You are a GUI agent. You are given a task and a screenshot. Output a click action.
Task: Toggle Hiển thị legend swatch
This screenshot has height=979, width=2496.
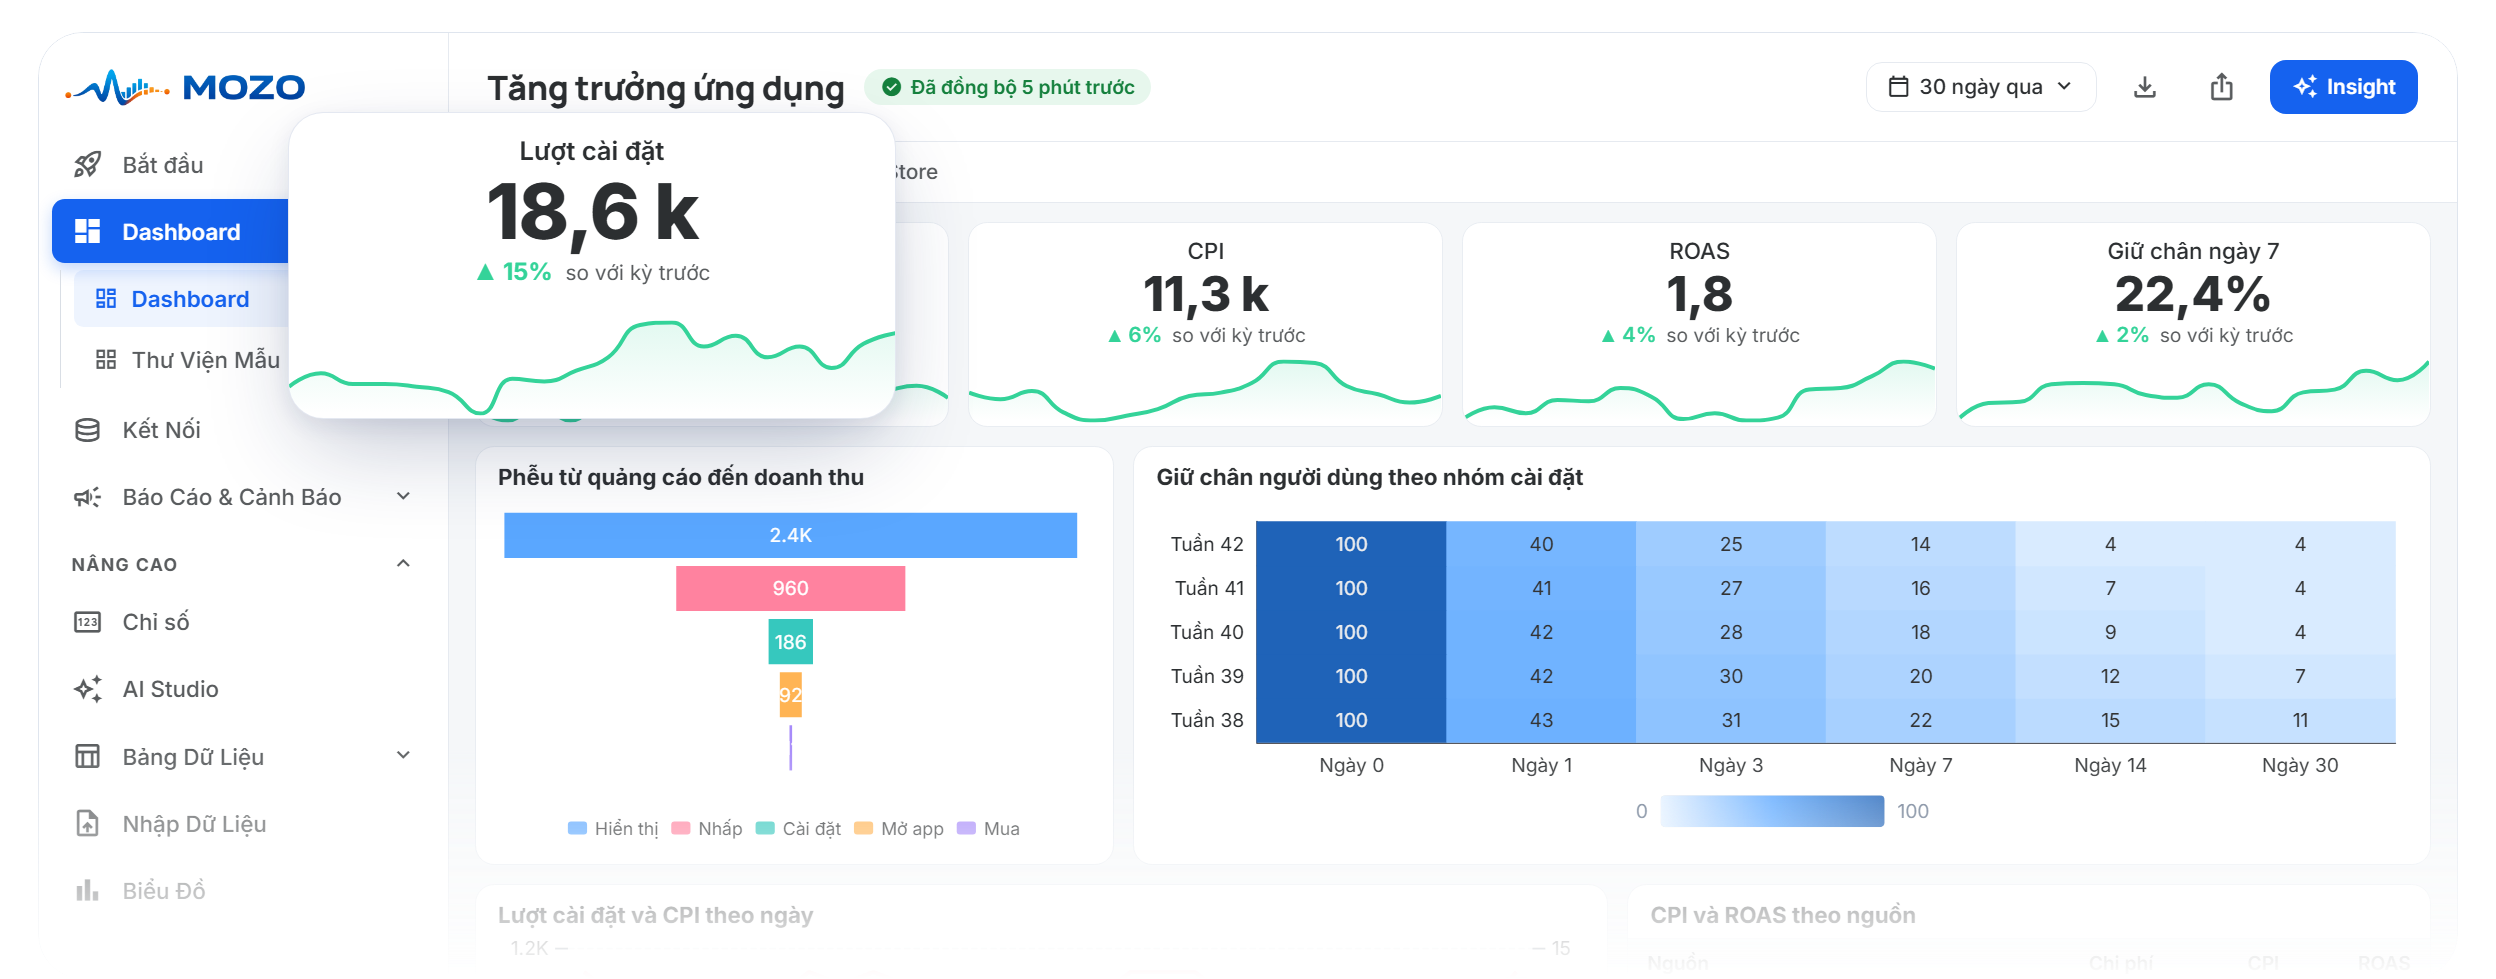point(577,828)
